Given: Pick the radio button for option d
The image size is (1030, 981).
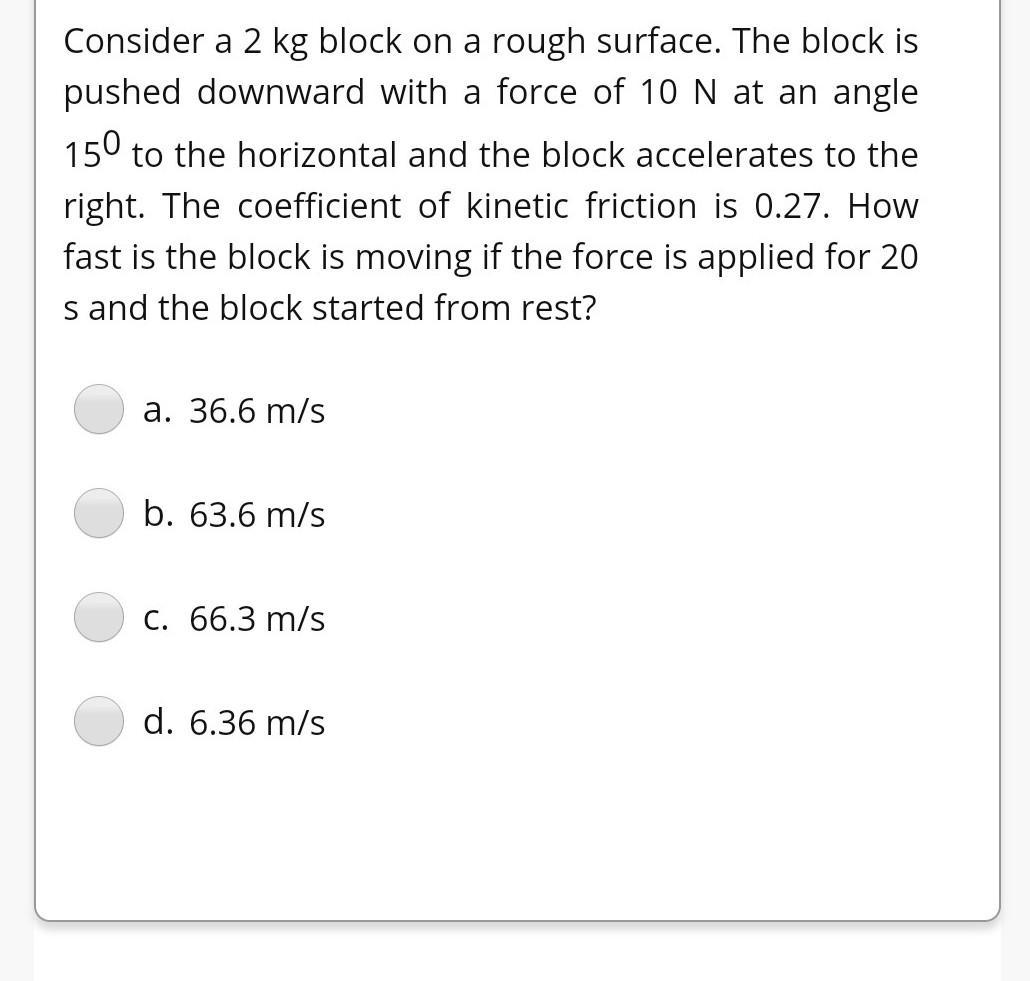Looking at the screenshot, I should pos(99,721).
